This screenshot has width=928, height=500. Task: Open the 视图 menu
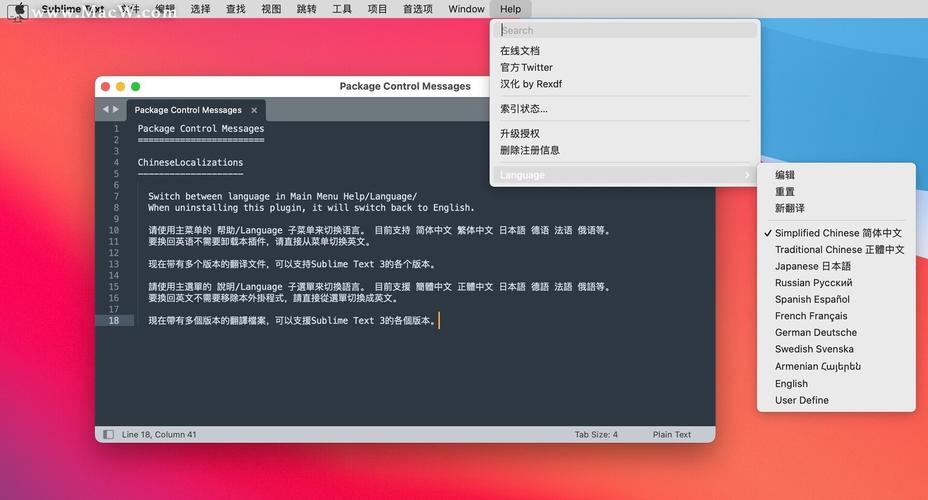coord(271,9)
